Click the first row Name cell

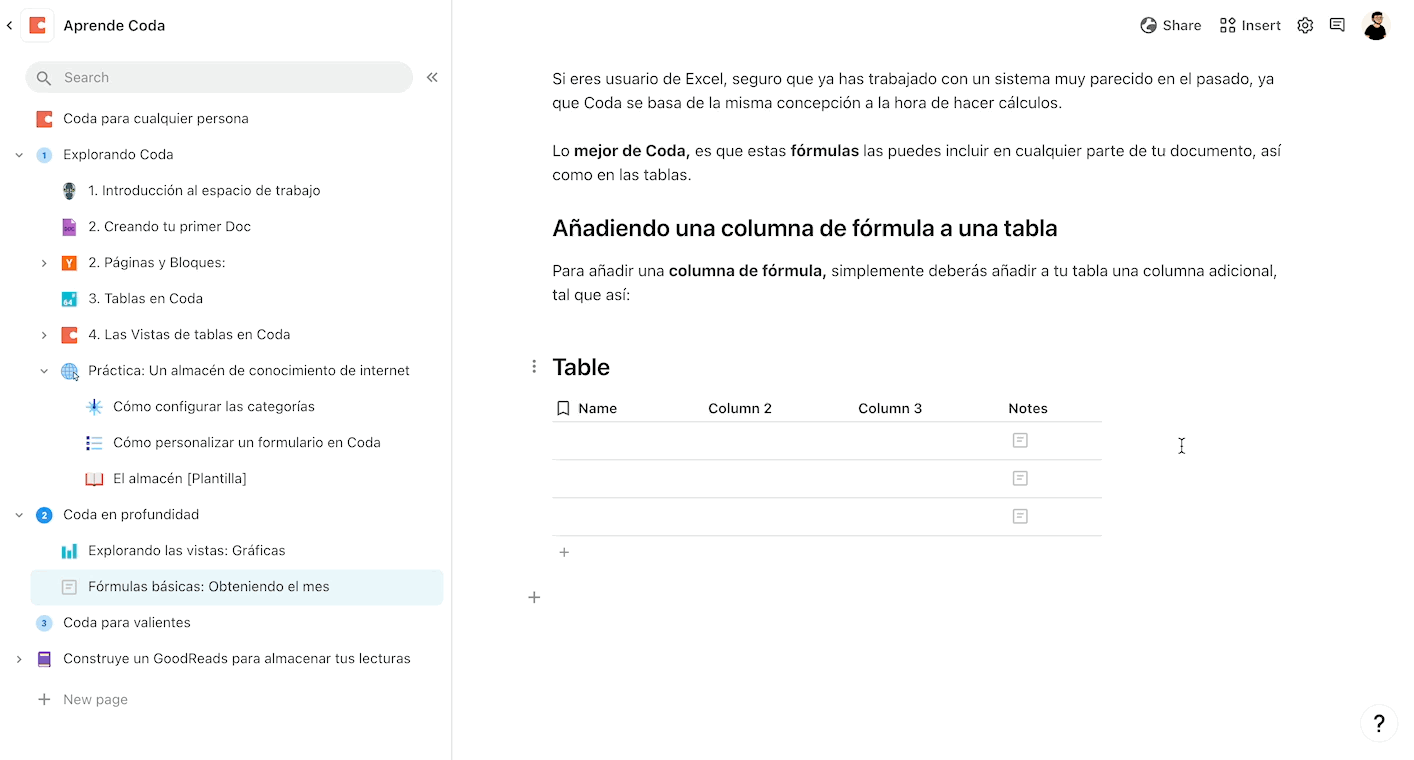coord(627,441)
